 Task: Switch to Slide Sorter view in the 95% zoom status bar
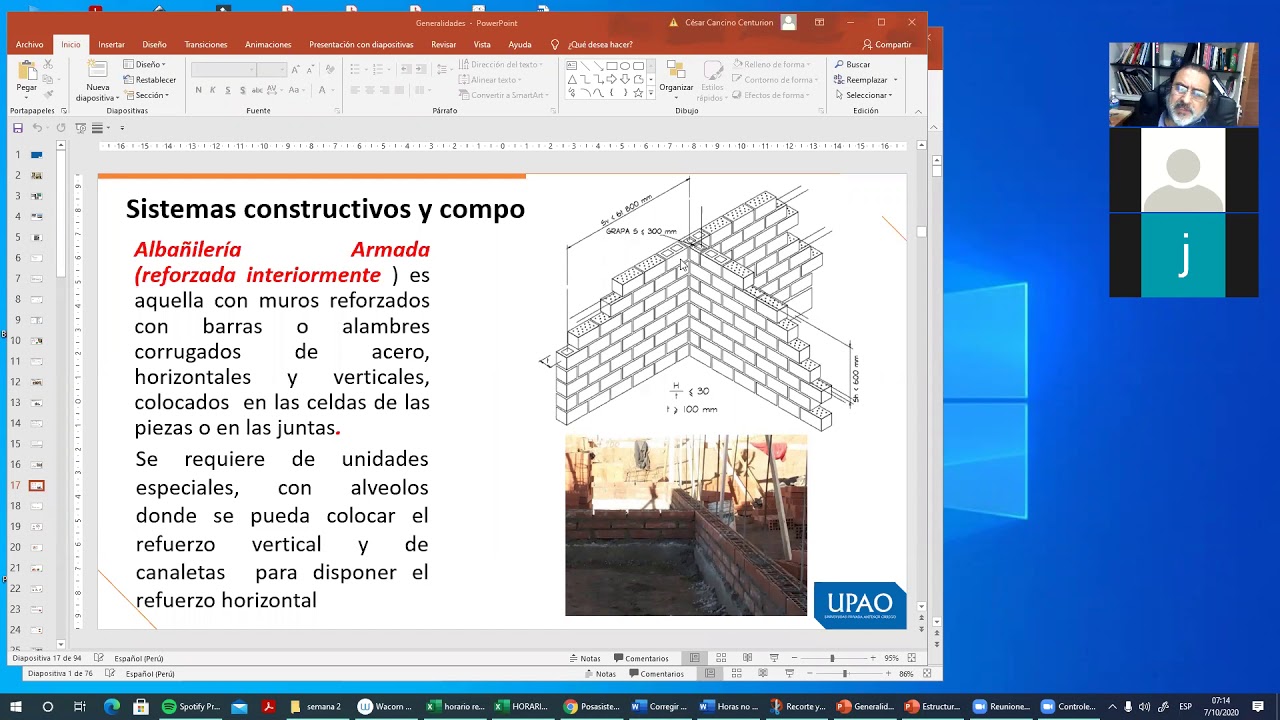(721, 658)
